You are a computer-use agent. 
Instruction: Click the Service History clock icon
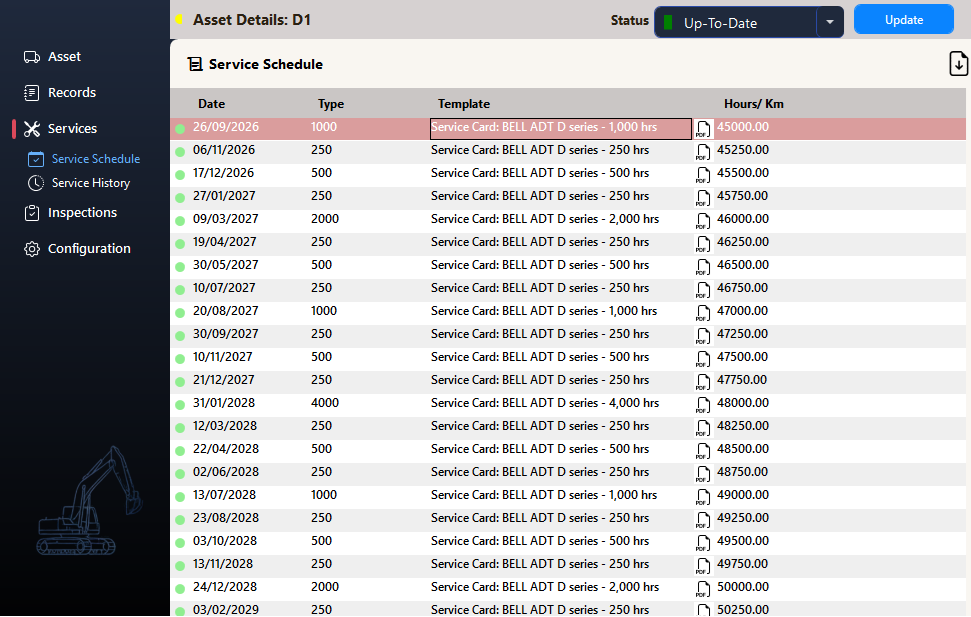(x=36, y=183)
